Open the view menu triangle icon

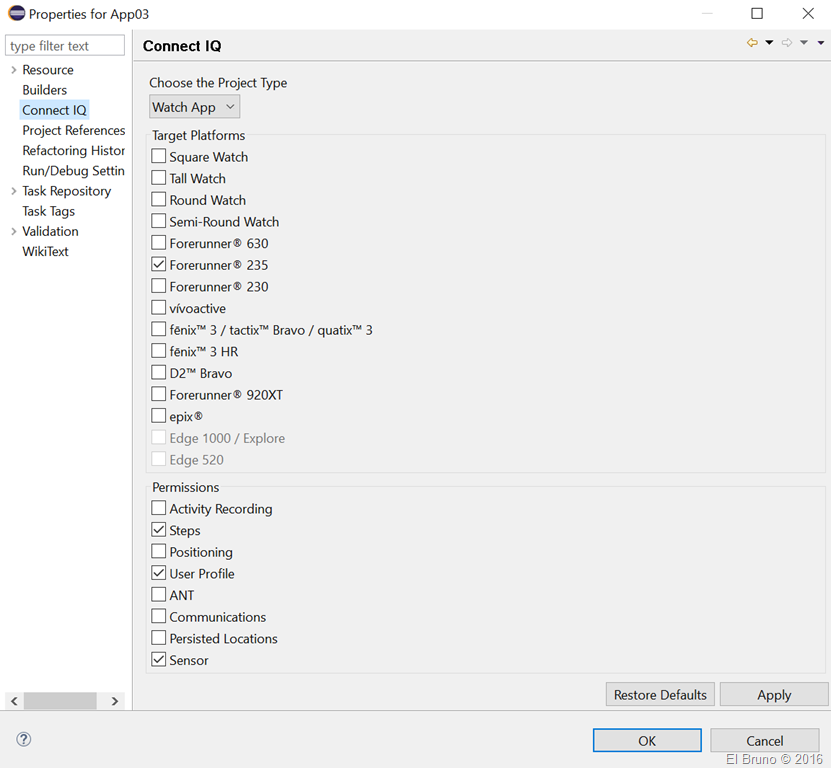click(x=821, y=43)
